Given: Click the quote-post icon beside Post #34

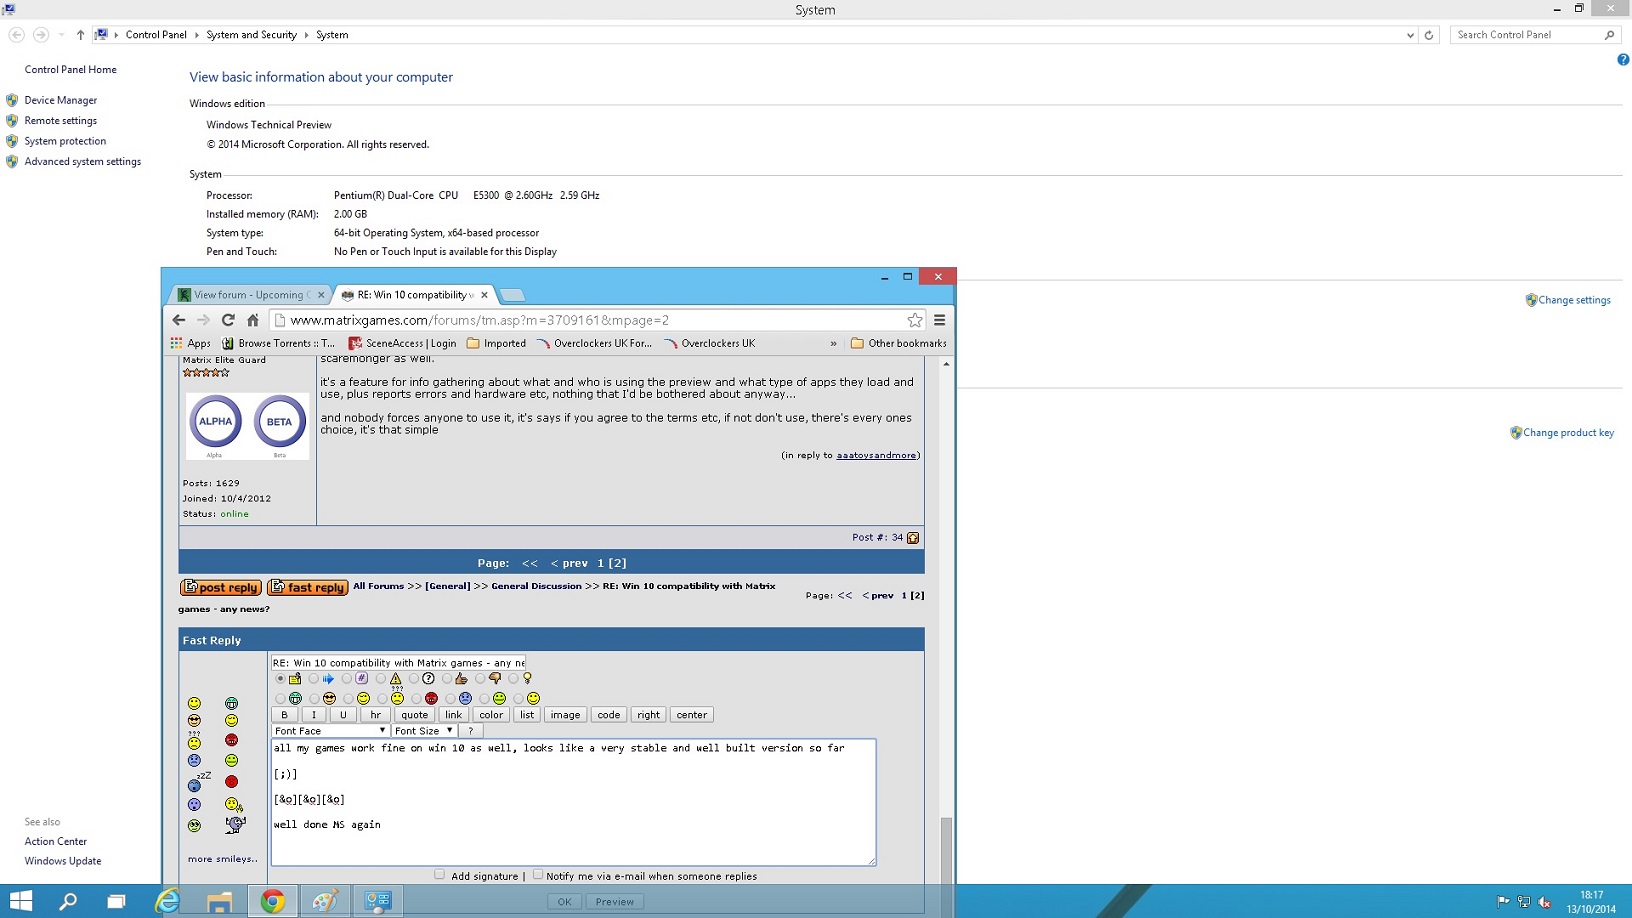Looking at the screenshot, I should 913,538.
